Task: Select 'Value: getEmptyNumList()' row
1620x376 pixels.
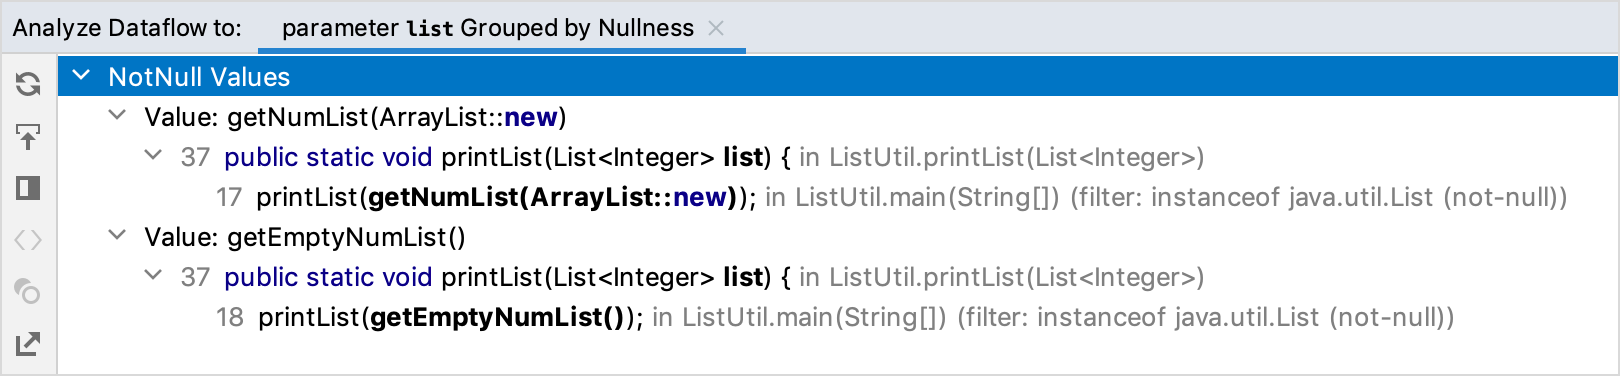Action: coord(305,237)
